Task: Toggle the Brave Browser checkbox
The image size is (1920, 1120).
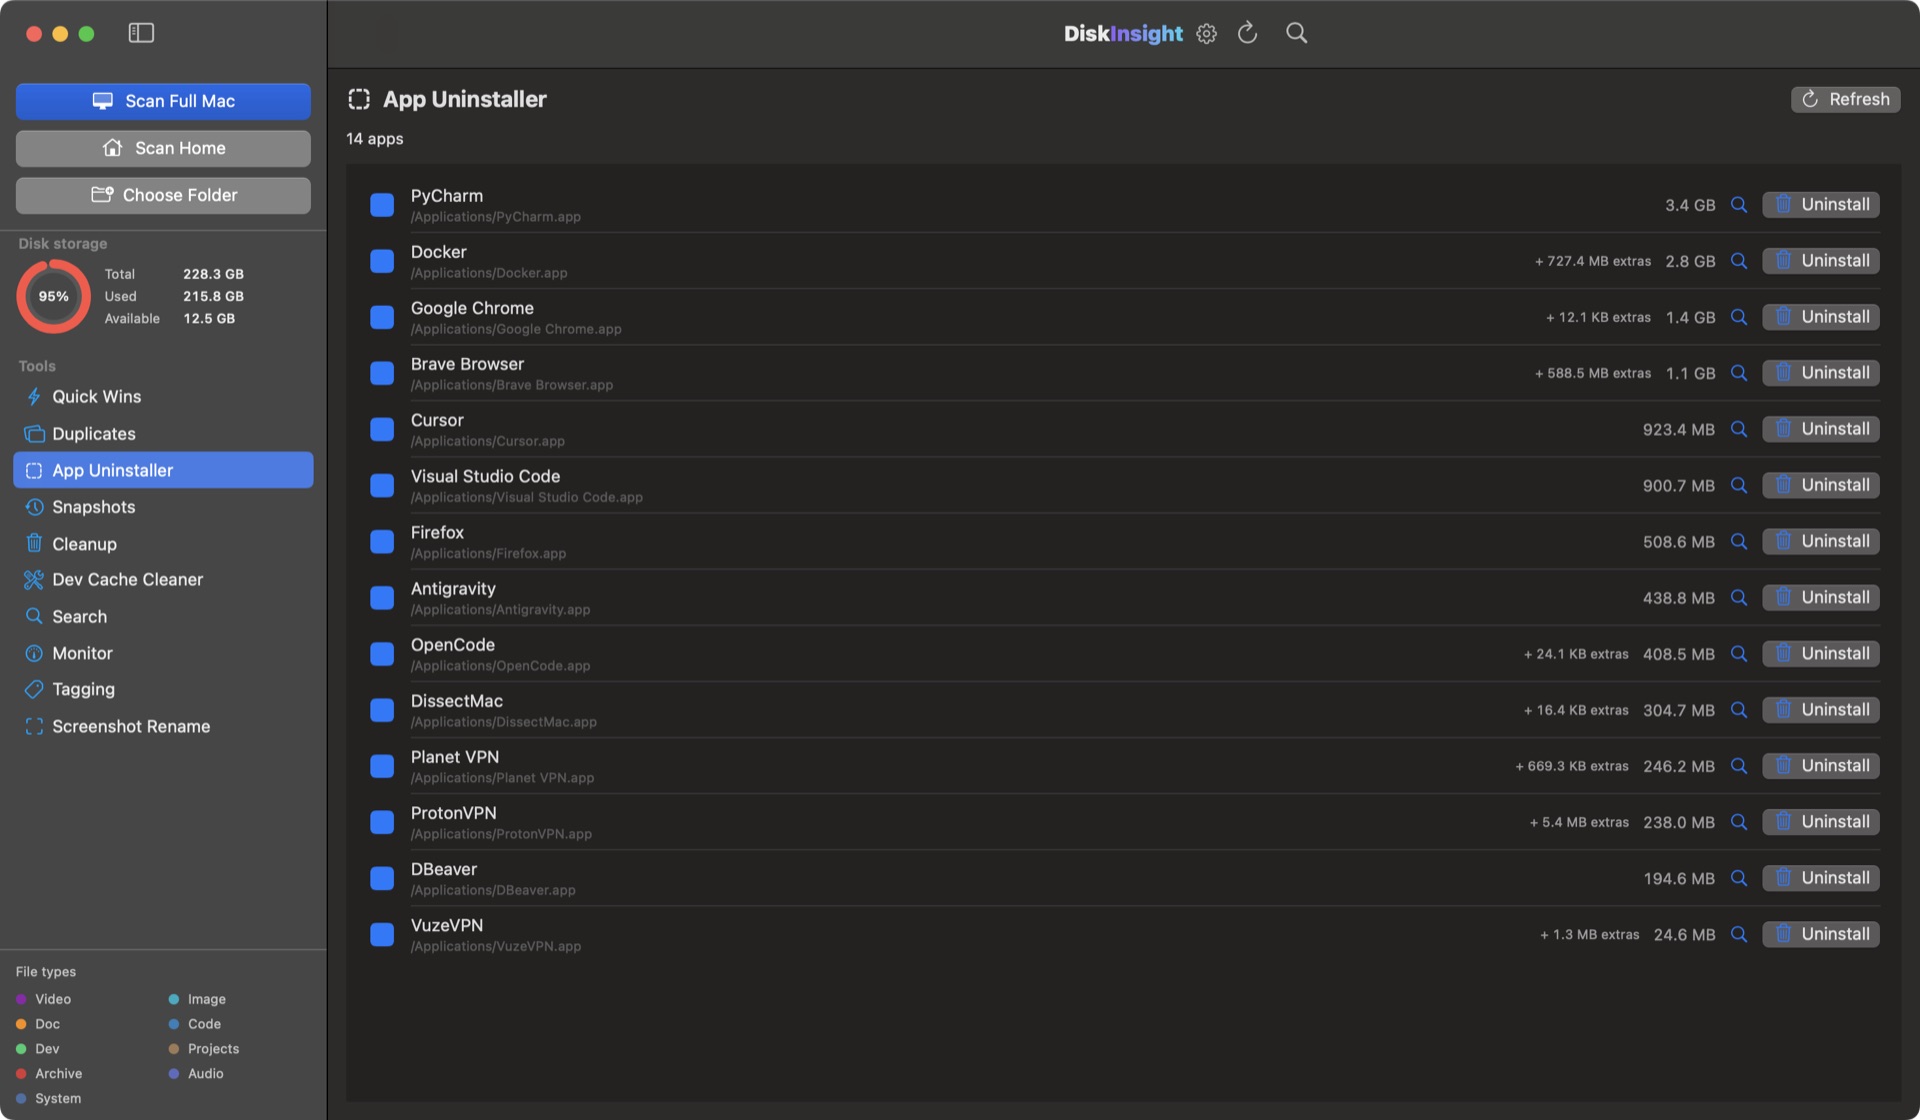Action: (x=382, y=373)
